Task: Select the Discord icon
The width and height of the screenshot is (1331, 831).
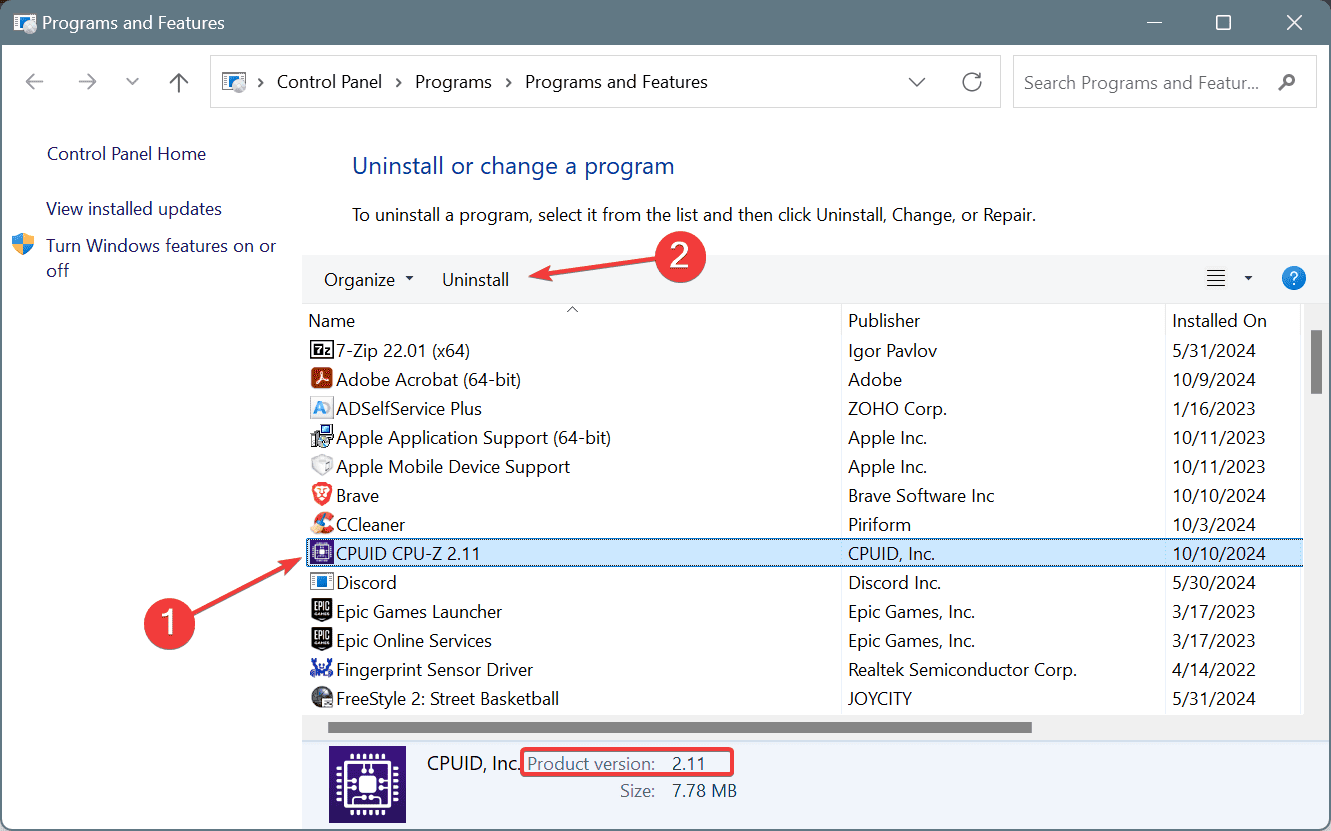Action: click(321, 583)
